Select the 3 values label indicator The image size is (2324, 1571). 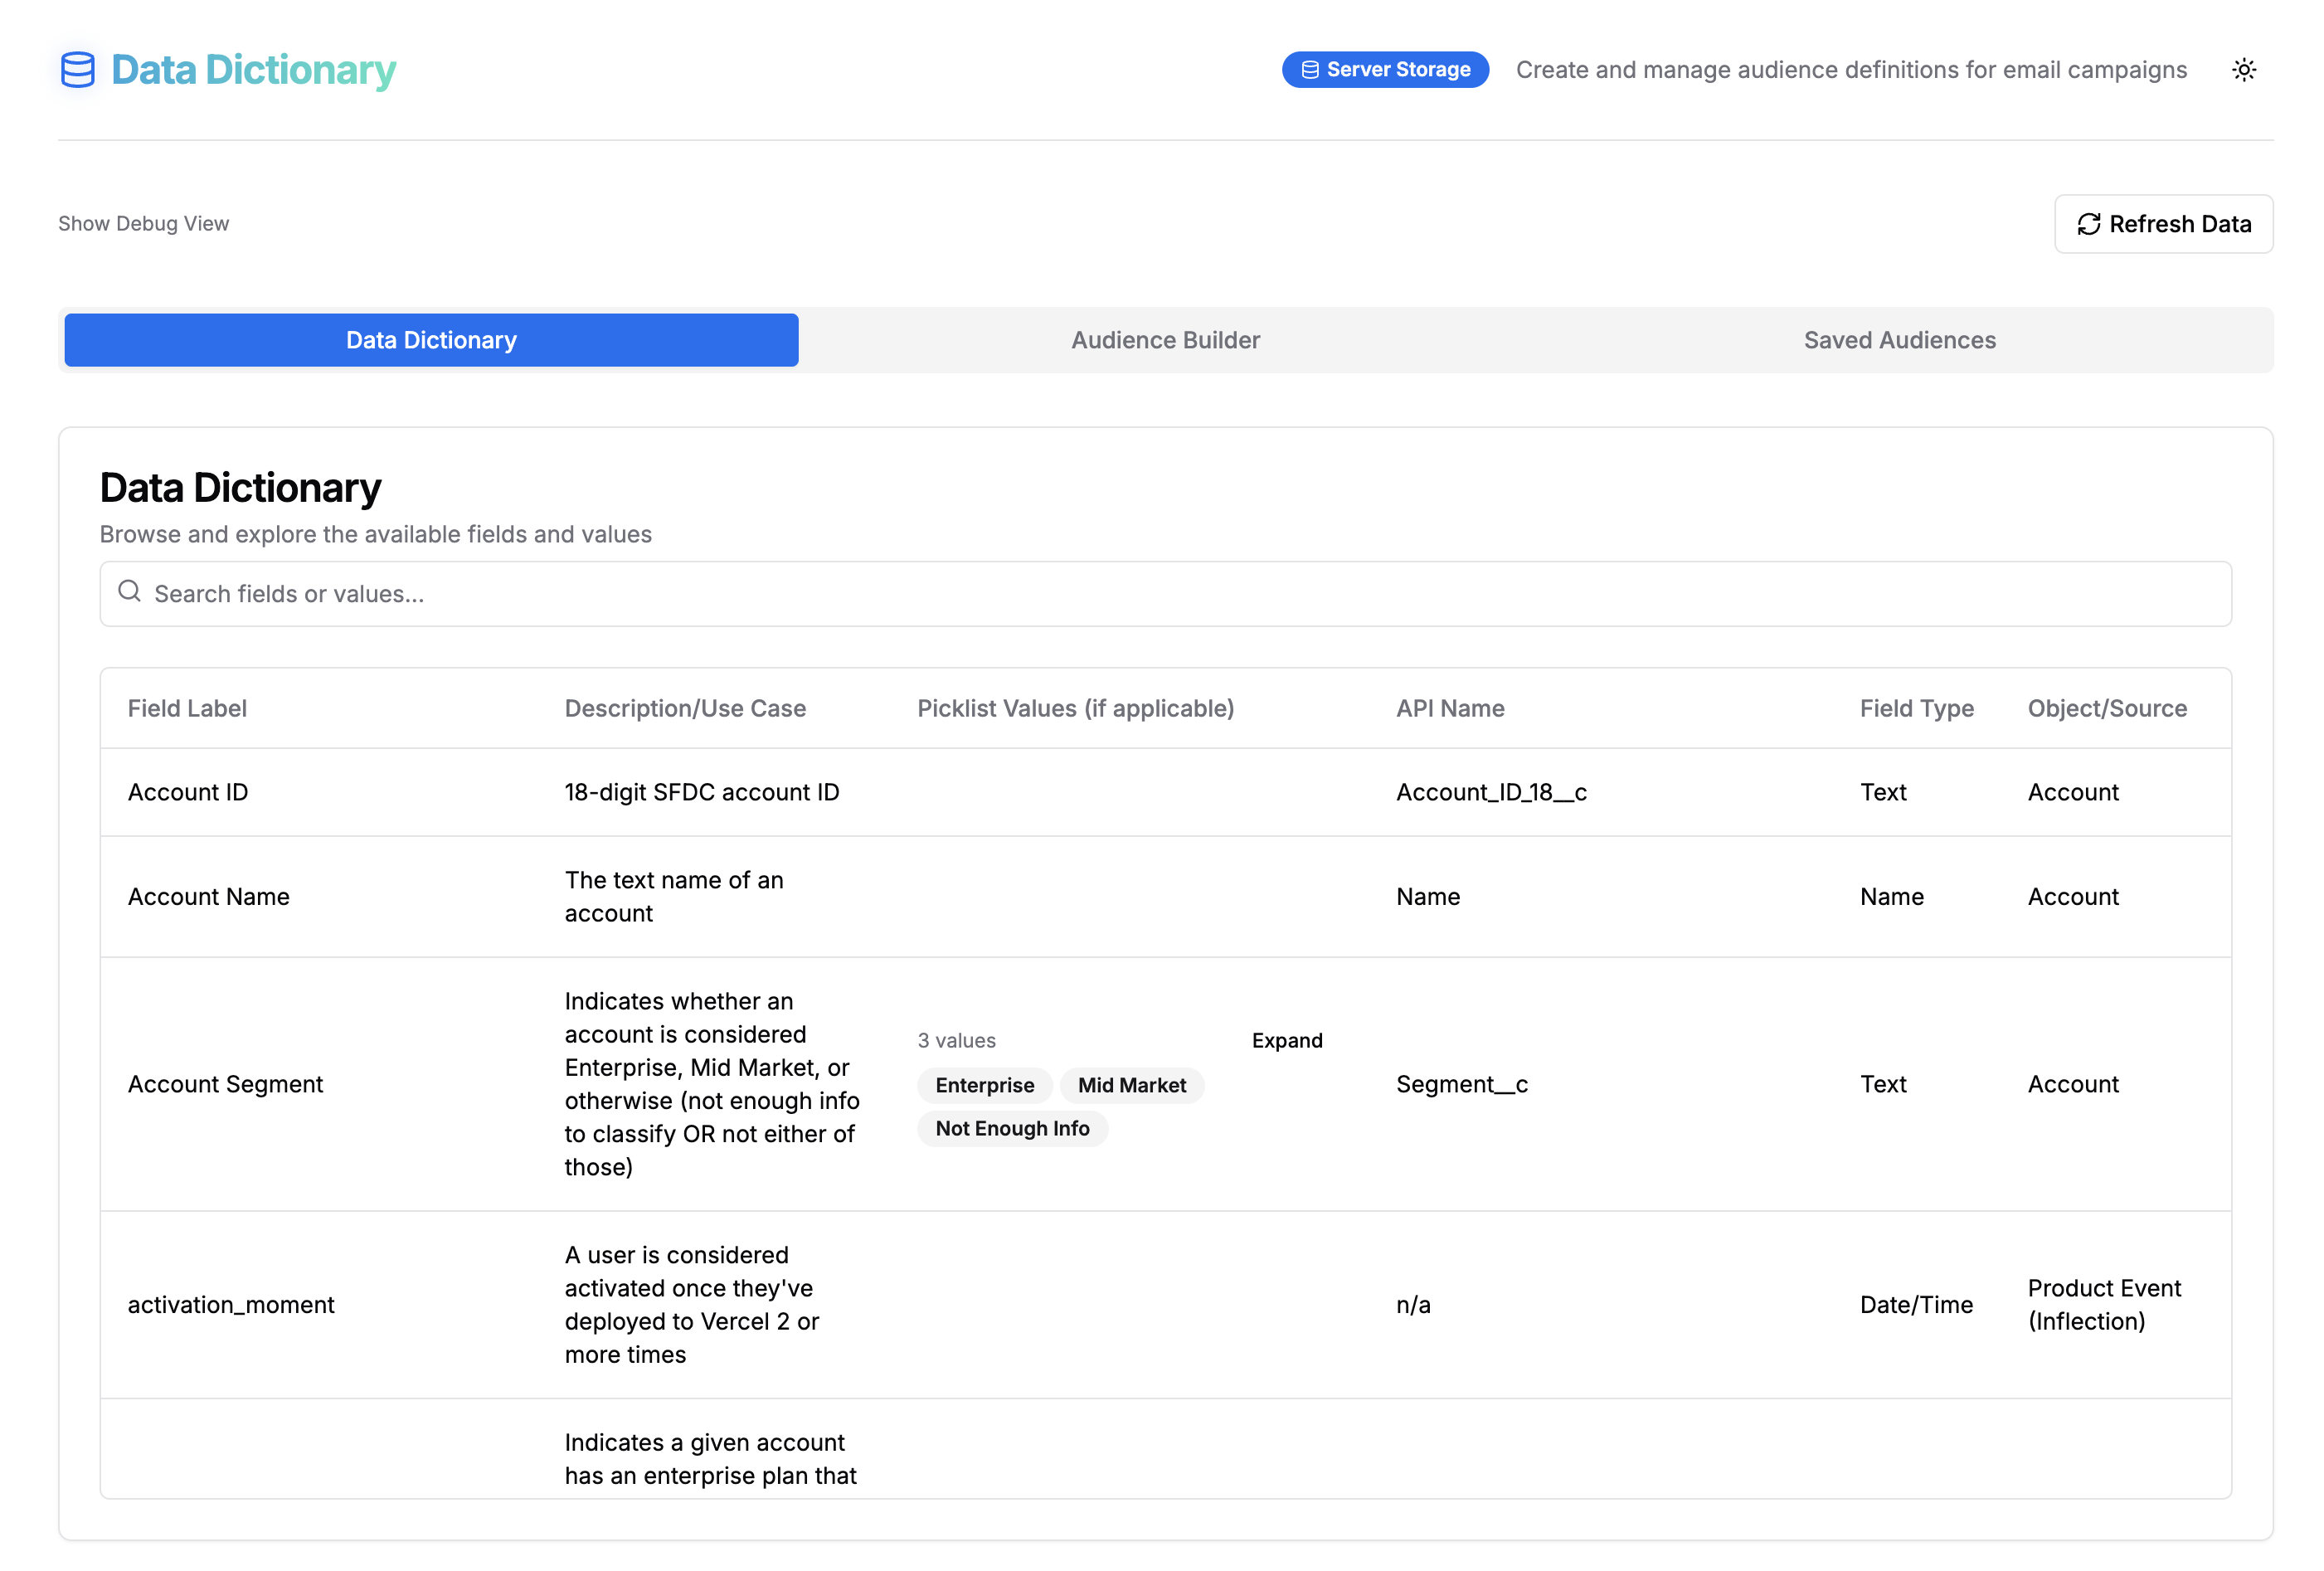coord(956,1040)
